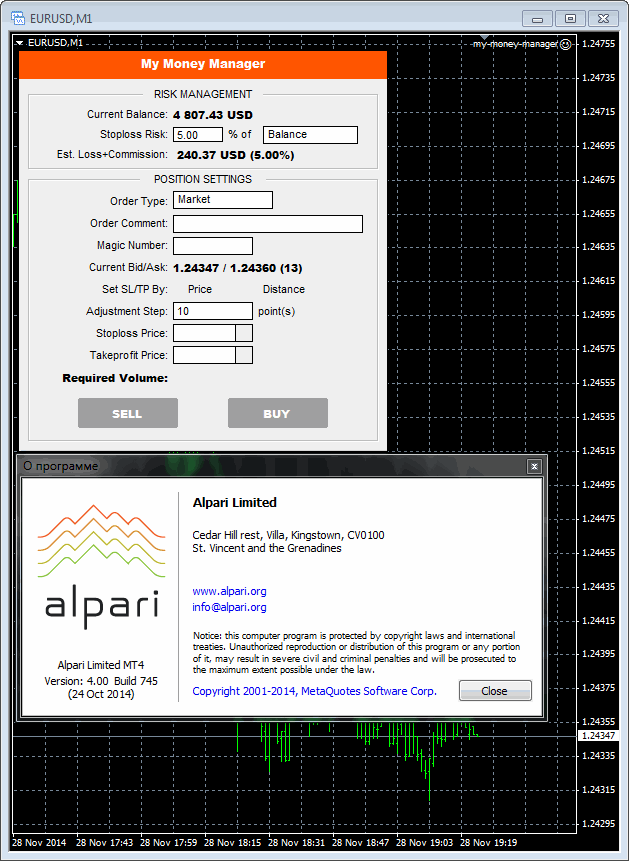Open the www.alpari.org link
Screen dimensions: 629x861
[x=230, y=591]
